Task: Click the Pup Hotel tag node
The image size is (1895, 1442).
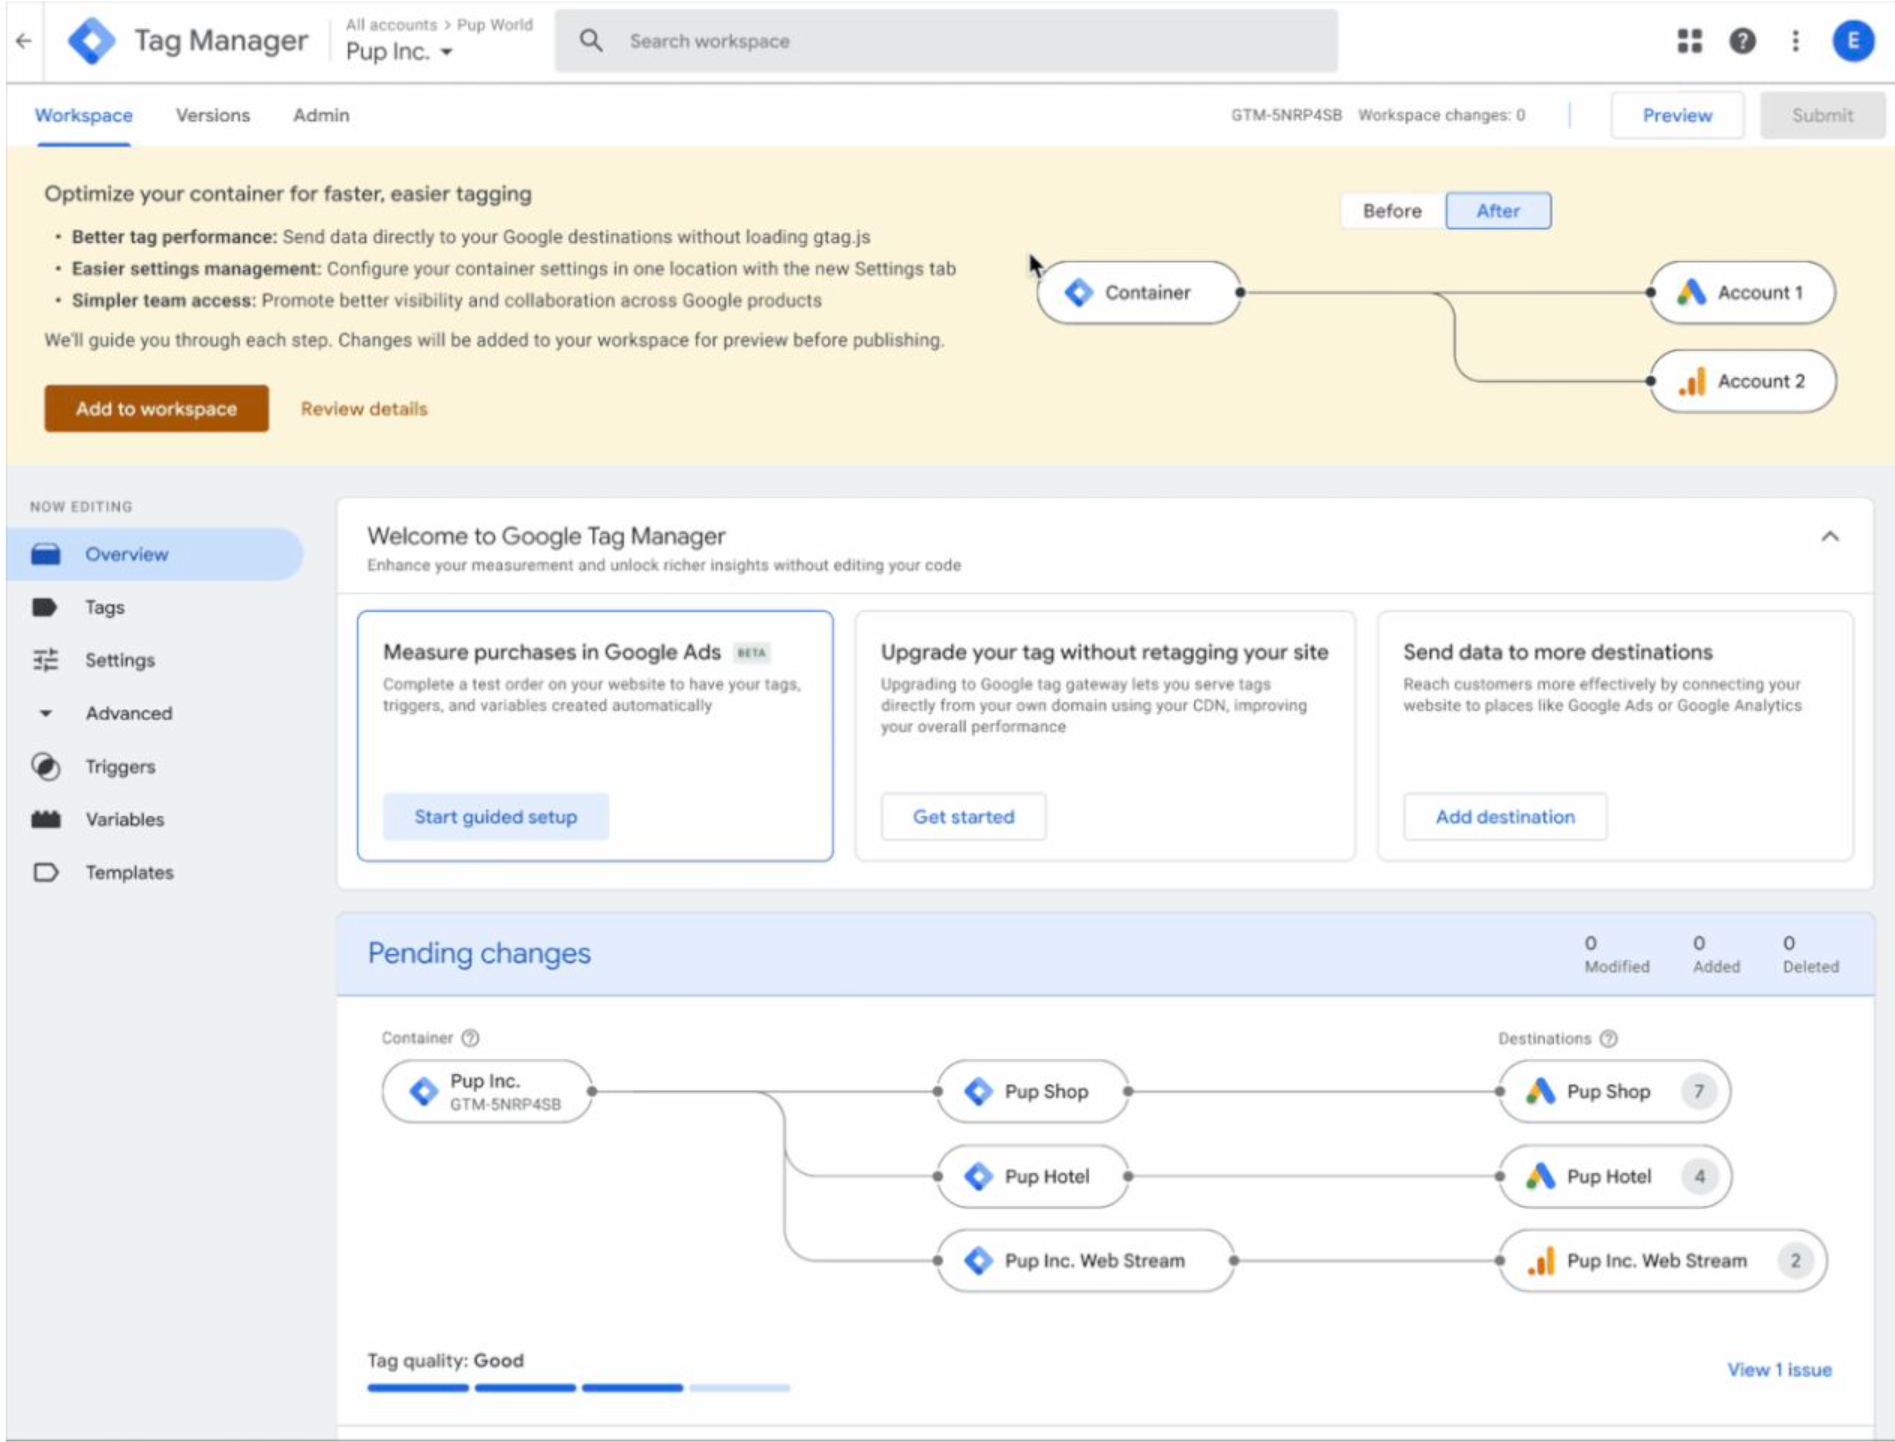Action: click(1032, 1176)
